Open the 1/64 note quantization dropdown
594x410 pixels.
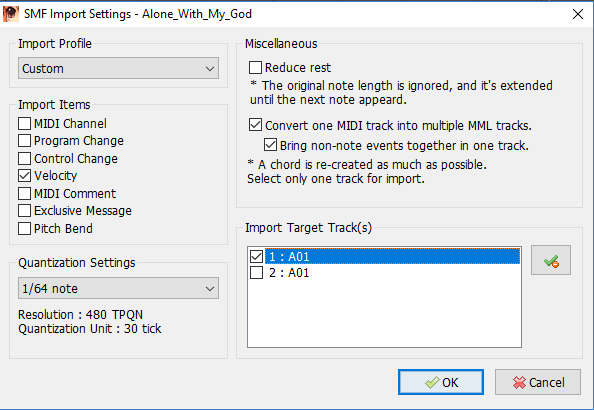[118, 288]
